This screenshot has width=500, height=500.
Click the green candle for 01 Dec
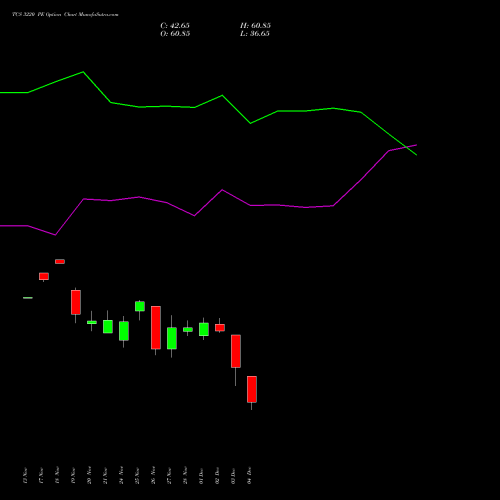[204, 329]
